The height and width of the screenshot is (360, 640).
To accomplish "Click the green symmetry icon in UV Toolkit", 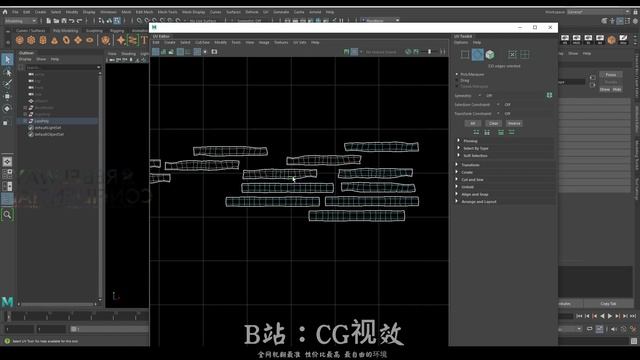I will [x=549, y=95].
